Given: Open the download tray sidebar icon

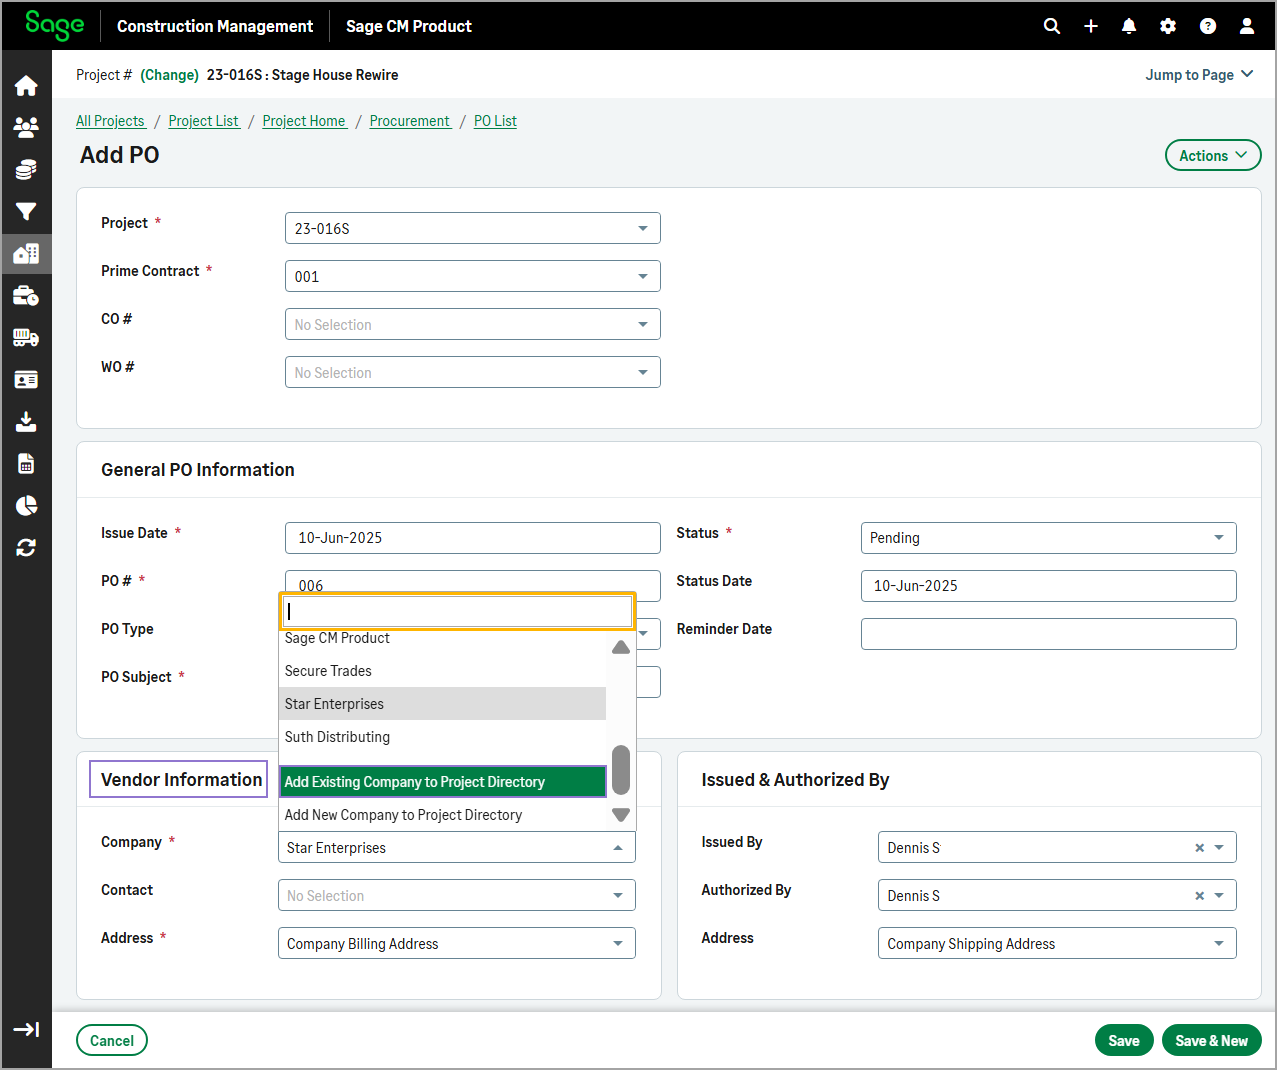Looking at the screenshot, I should click(26, 421).
